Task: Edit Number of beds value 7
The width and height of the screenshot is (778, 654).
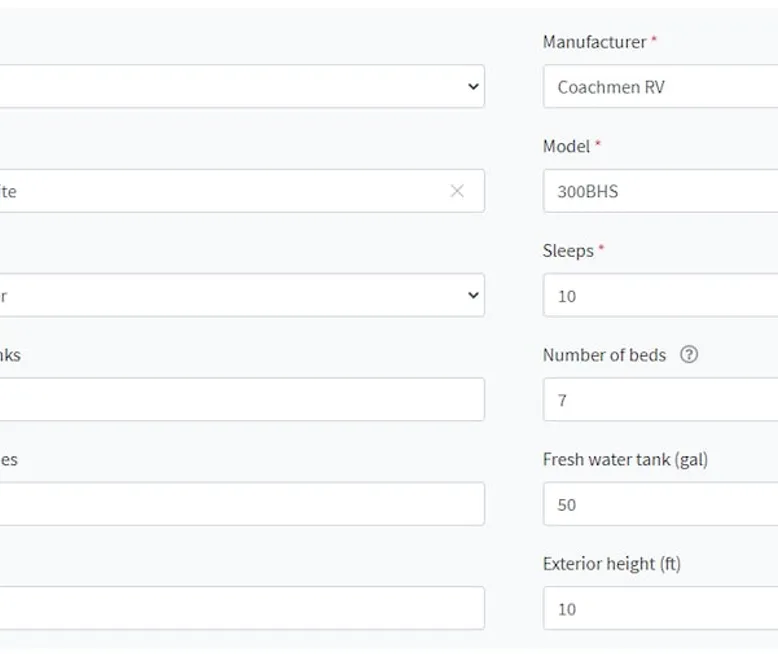Action: 660,399
